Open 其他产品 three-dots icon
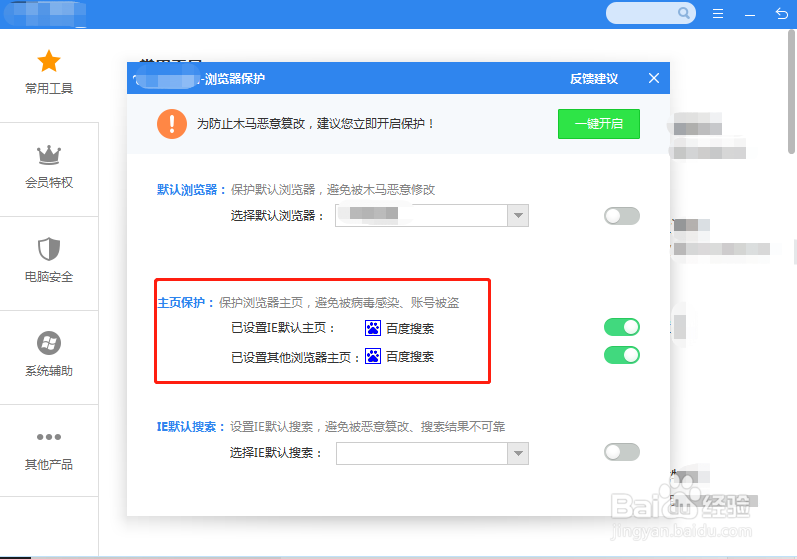Image resolution: width=797 pixels, height=559 pixels. [x=49, y=437]
